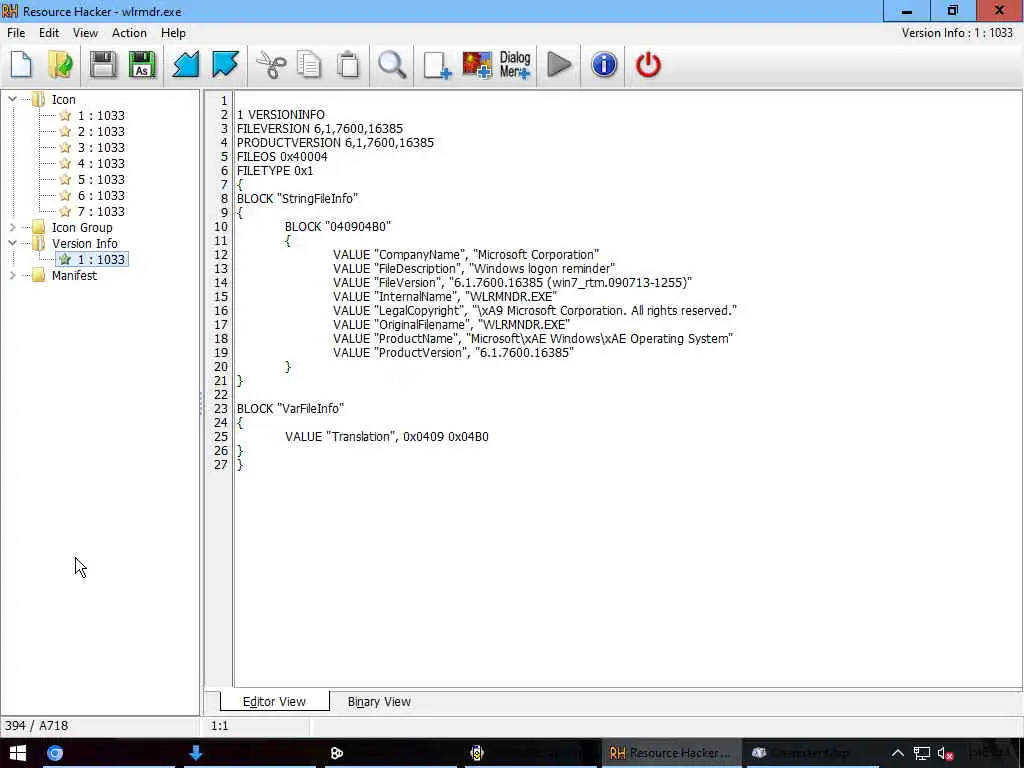Open text search with the magnifier icon

coord(392,65)
